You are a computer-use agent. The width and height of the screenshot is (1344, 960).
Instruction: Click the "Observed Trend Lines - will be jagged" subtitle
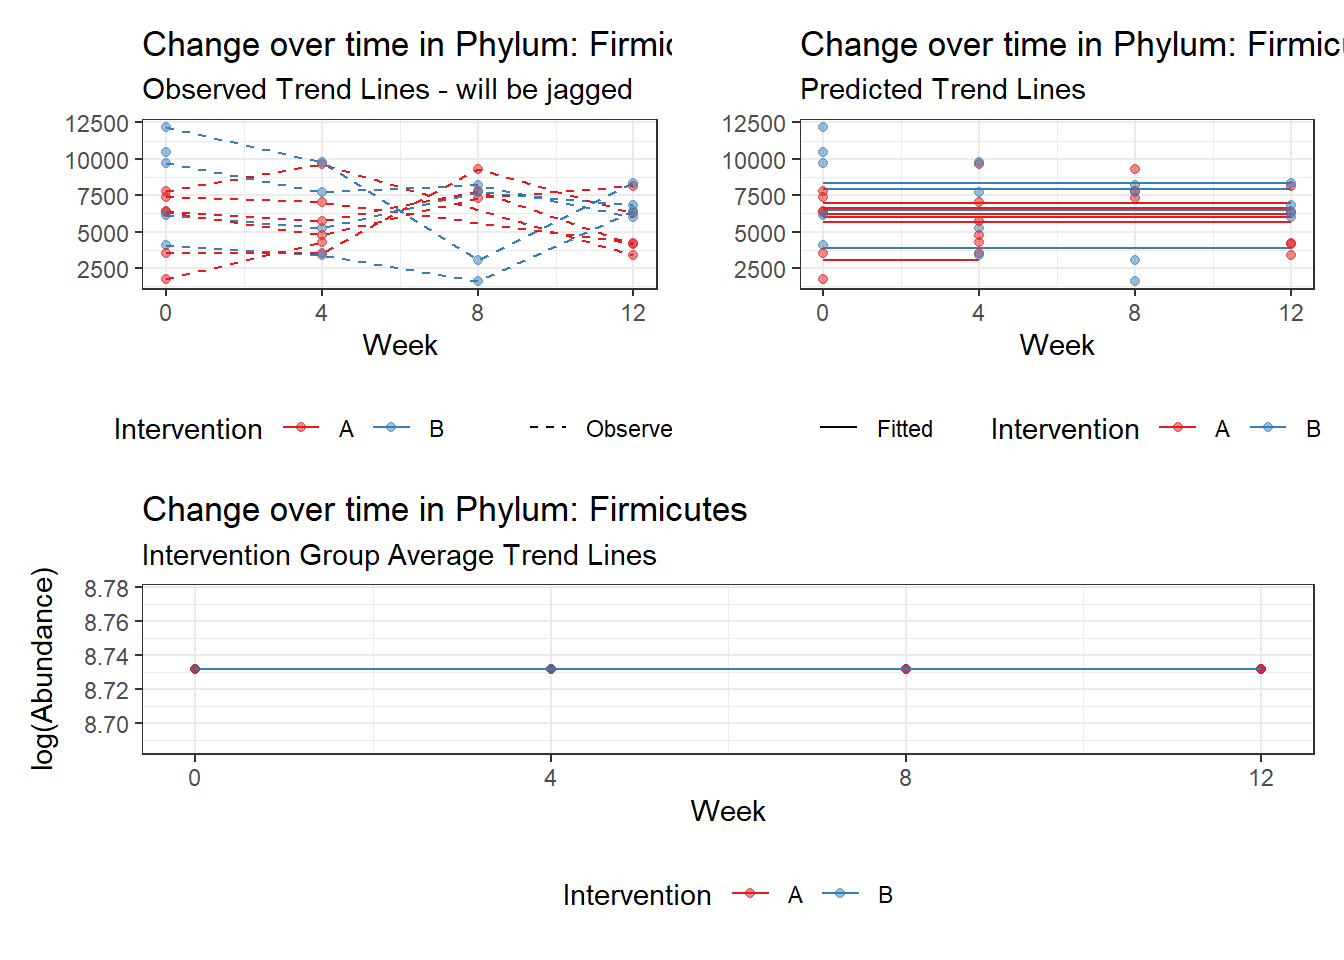(387, 89)
